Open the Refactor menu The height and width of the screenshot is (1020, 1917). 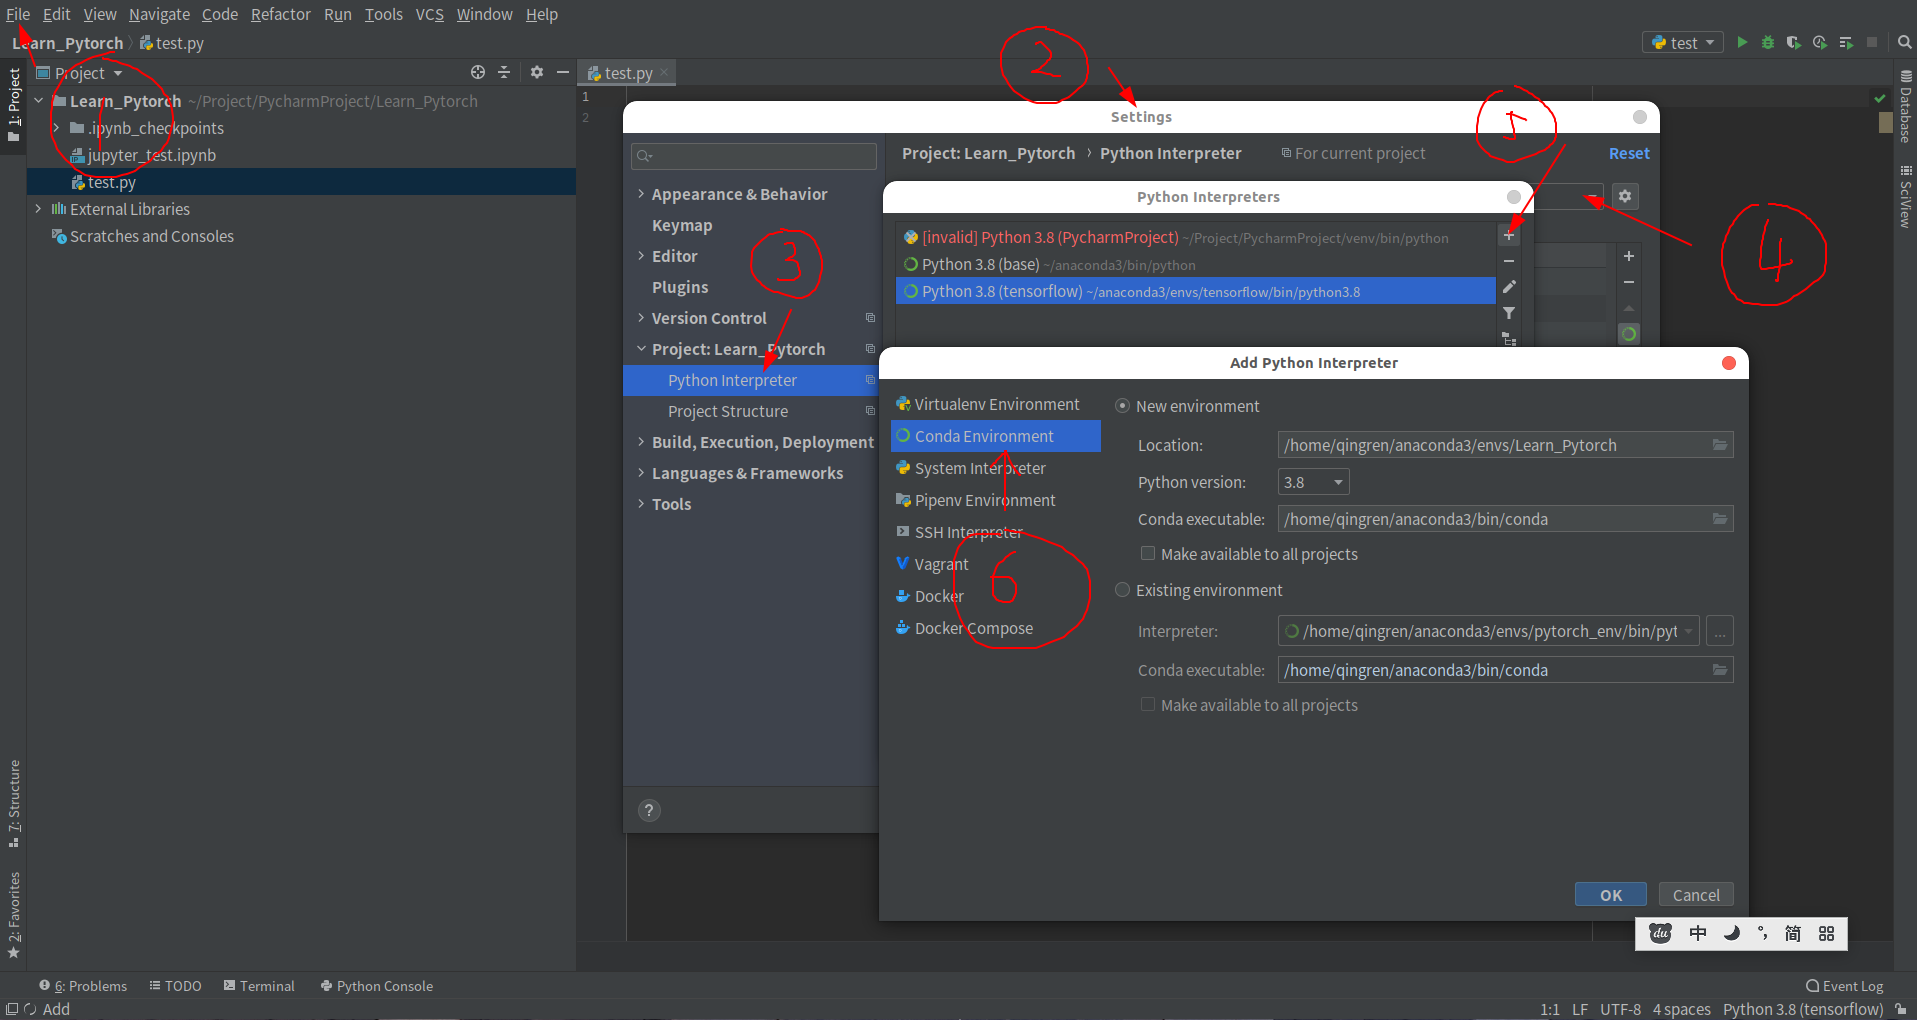point(281,14)
